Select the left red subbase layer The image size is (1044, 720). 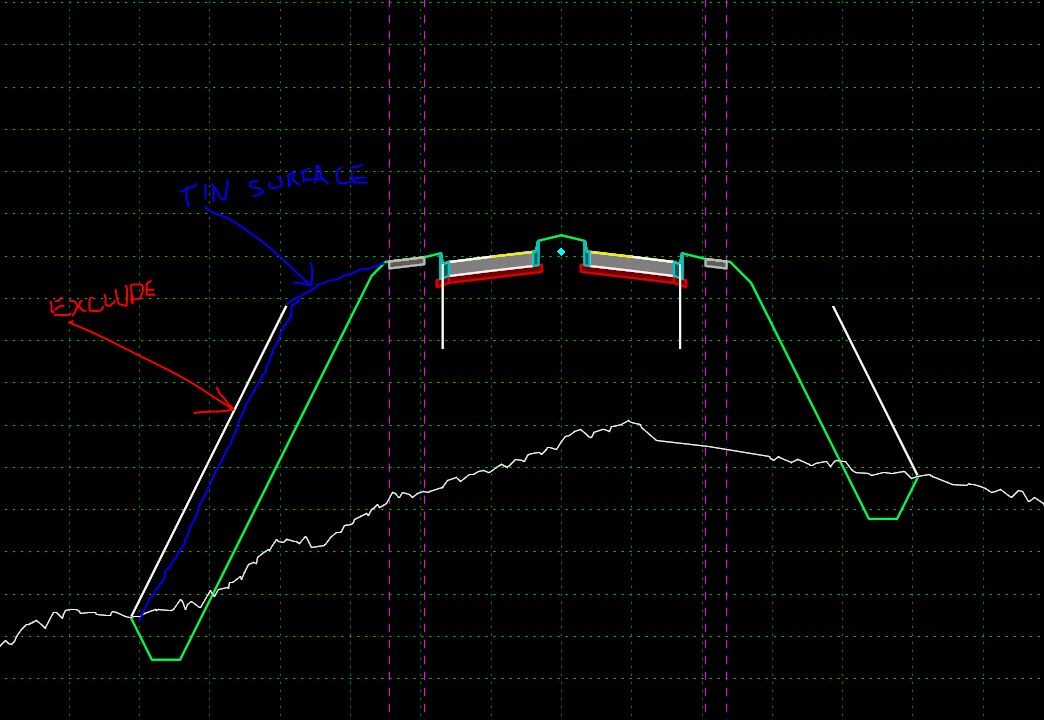pyautogui.click(x=489, y=276)
